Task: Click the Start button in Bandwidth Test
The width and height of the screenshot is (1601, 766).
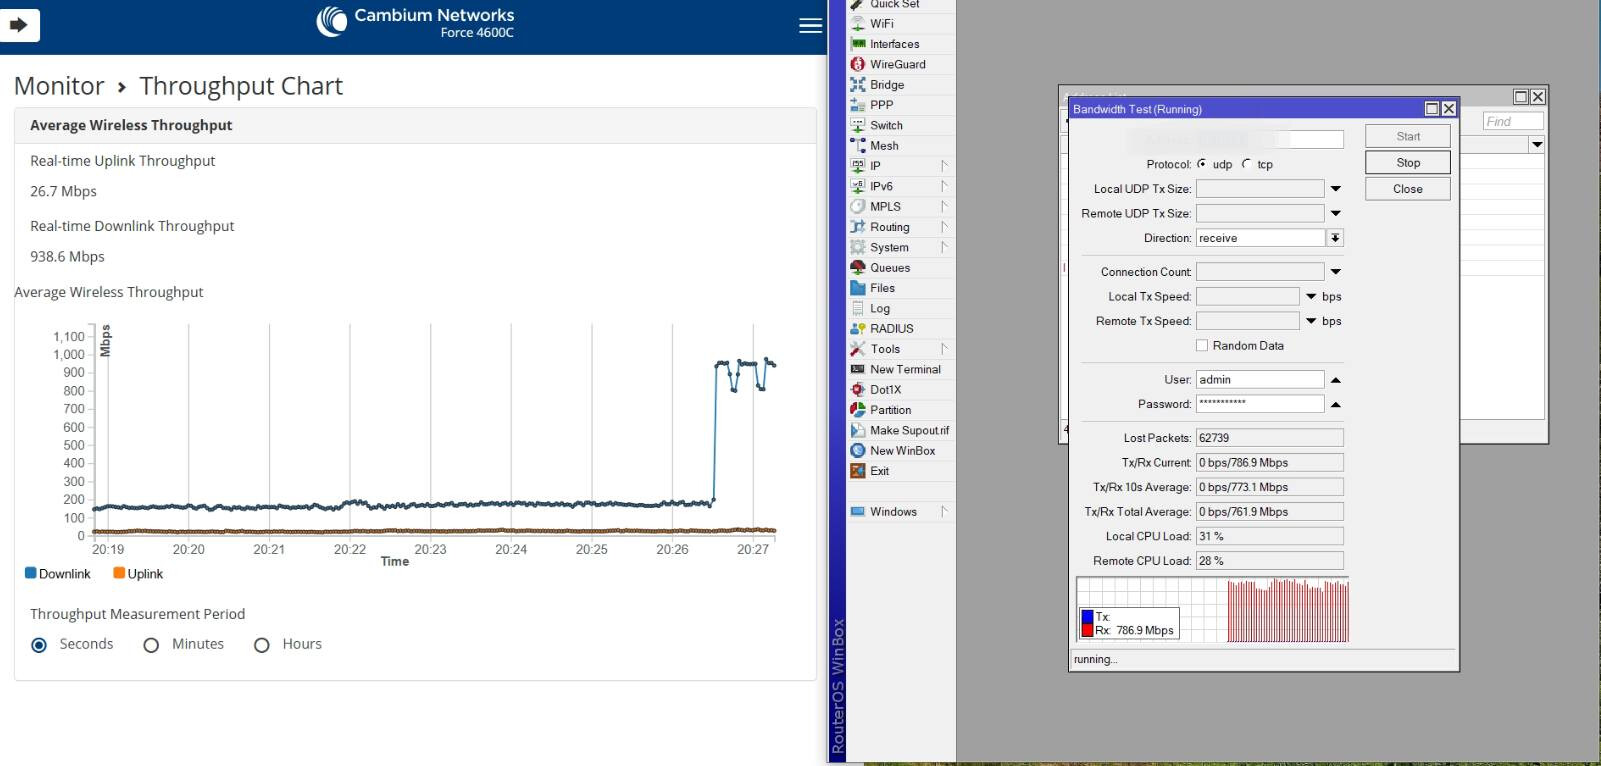Action: click(1408, 136)
